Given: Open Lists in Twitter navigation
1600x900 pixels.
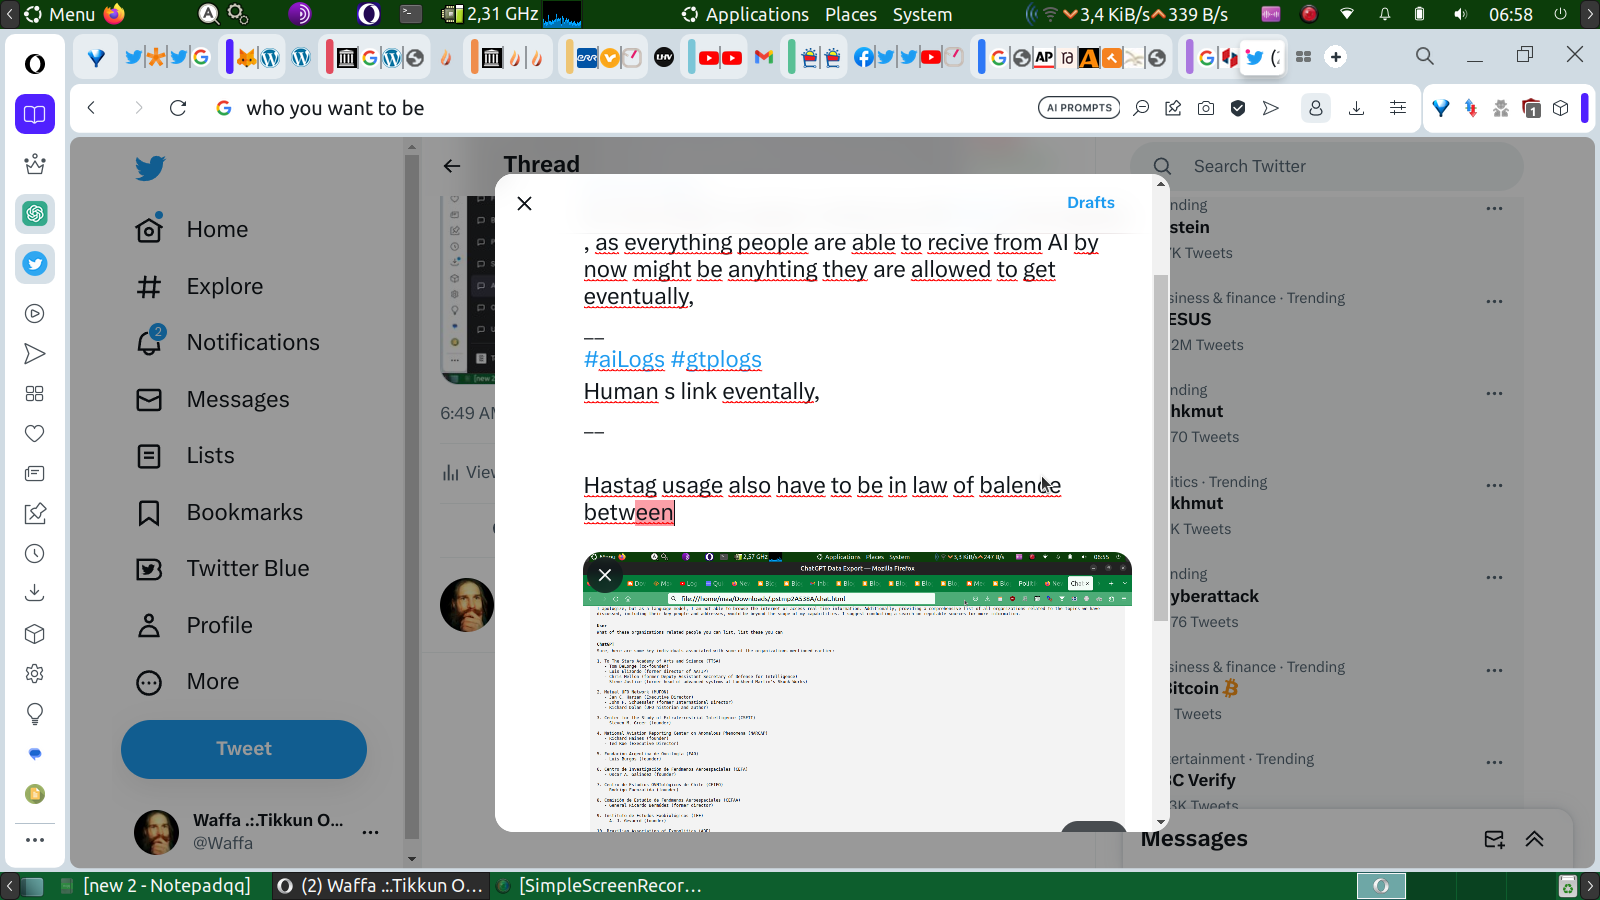Looking at the screenshot, I should (185, 456).
